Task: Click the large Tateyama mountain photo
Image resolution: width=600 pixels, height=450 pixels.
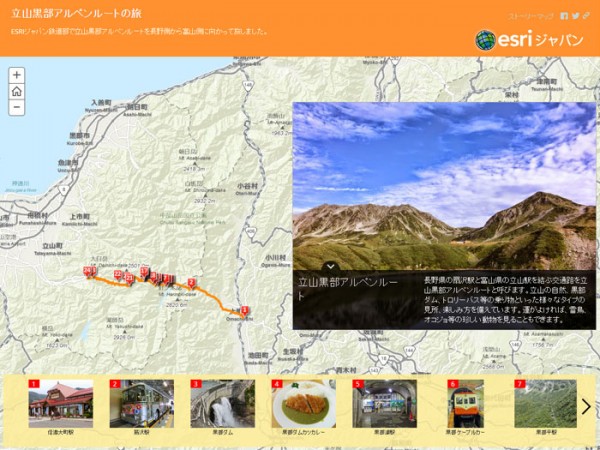Action: 444,186
